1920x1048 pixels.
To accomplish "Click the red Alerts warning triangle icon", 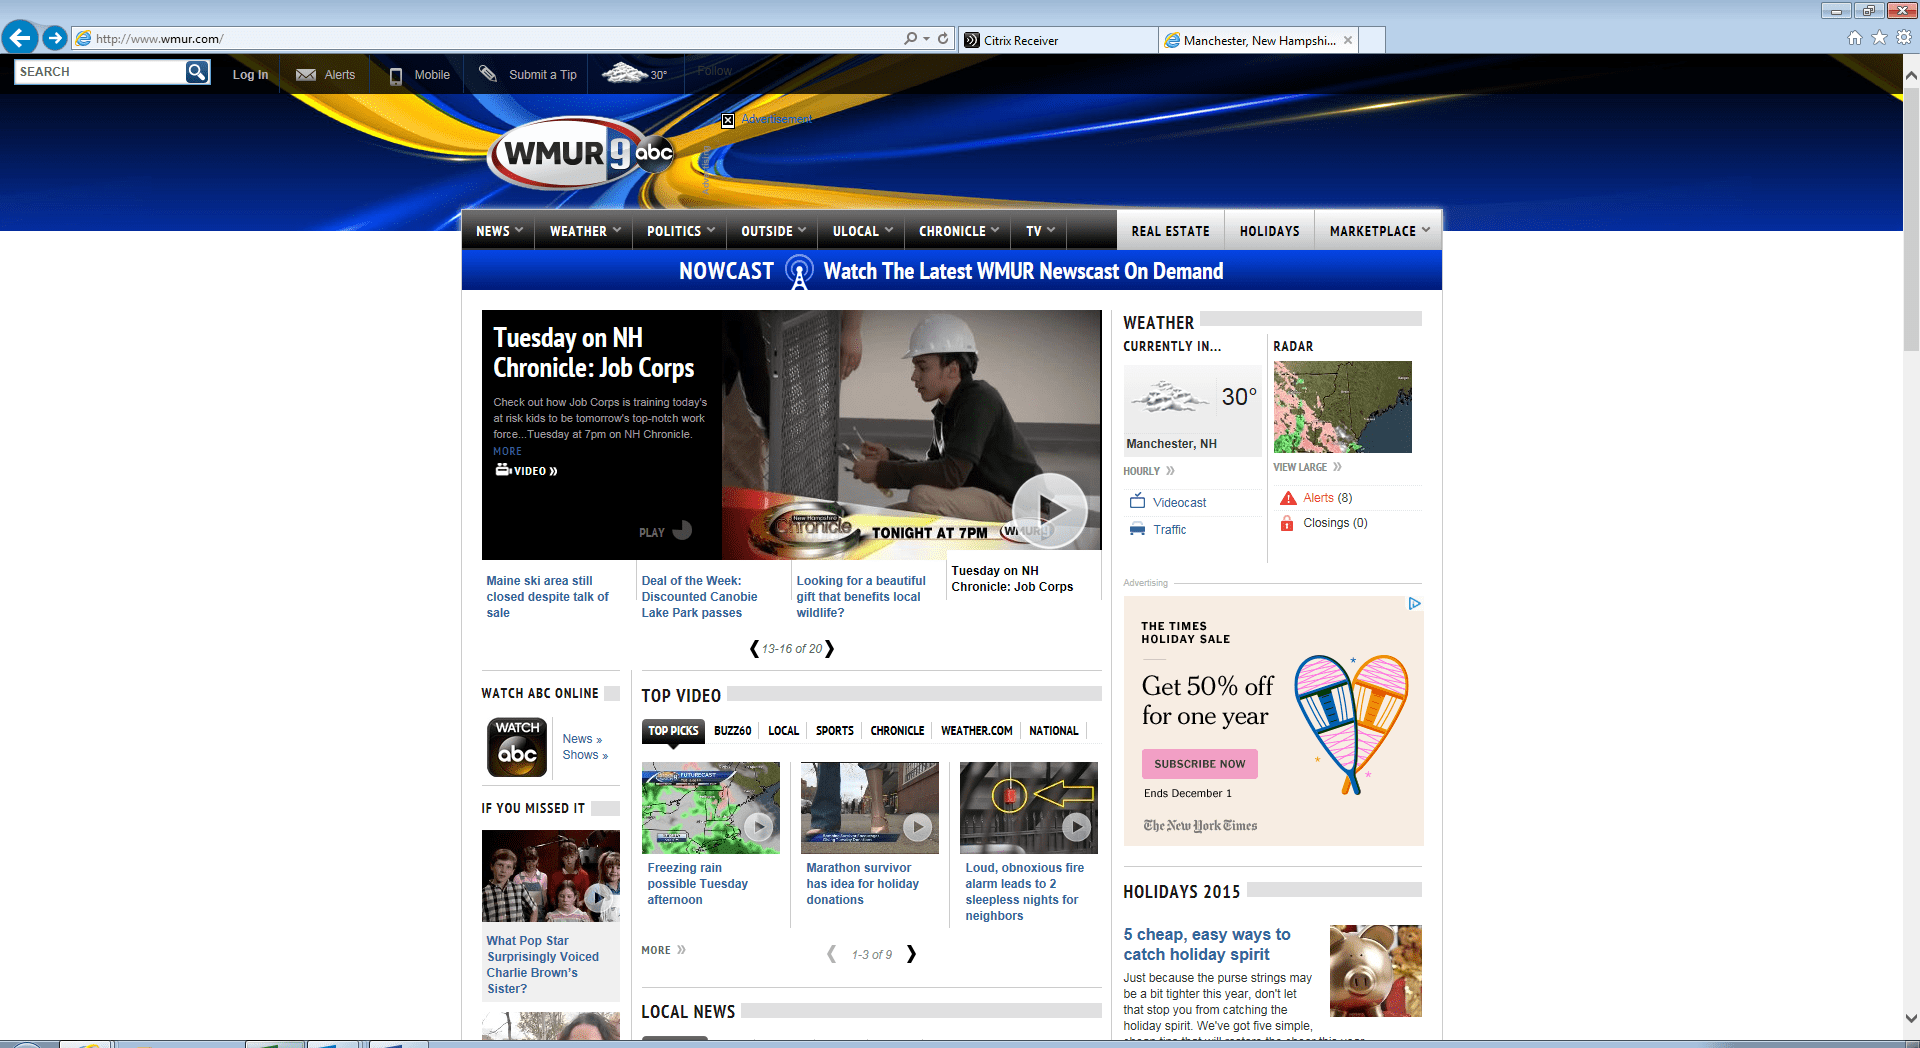I will (1287, 497).
